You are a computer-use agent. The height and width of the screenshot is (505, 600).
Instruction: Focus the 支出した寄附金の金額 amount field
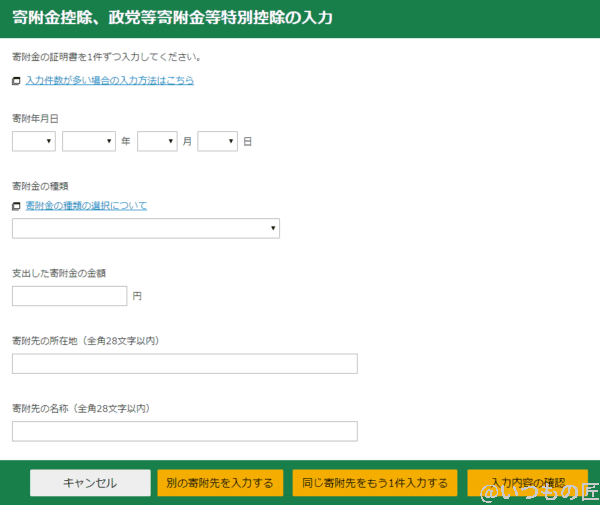pos(70,296)
